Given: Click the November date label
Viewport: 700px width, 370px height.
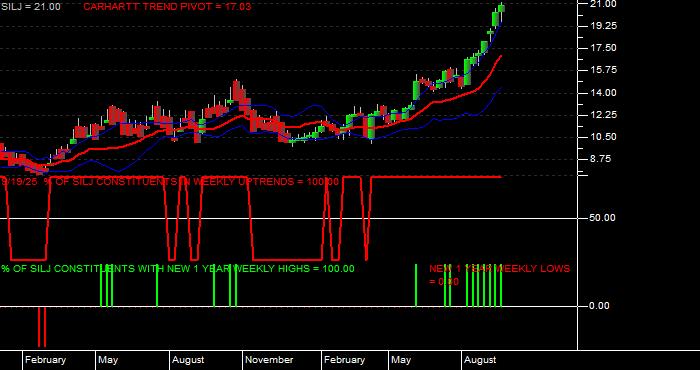Looking at the screenshot, I should [x=269, y=360].
